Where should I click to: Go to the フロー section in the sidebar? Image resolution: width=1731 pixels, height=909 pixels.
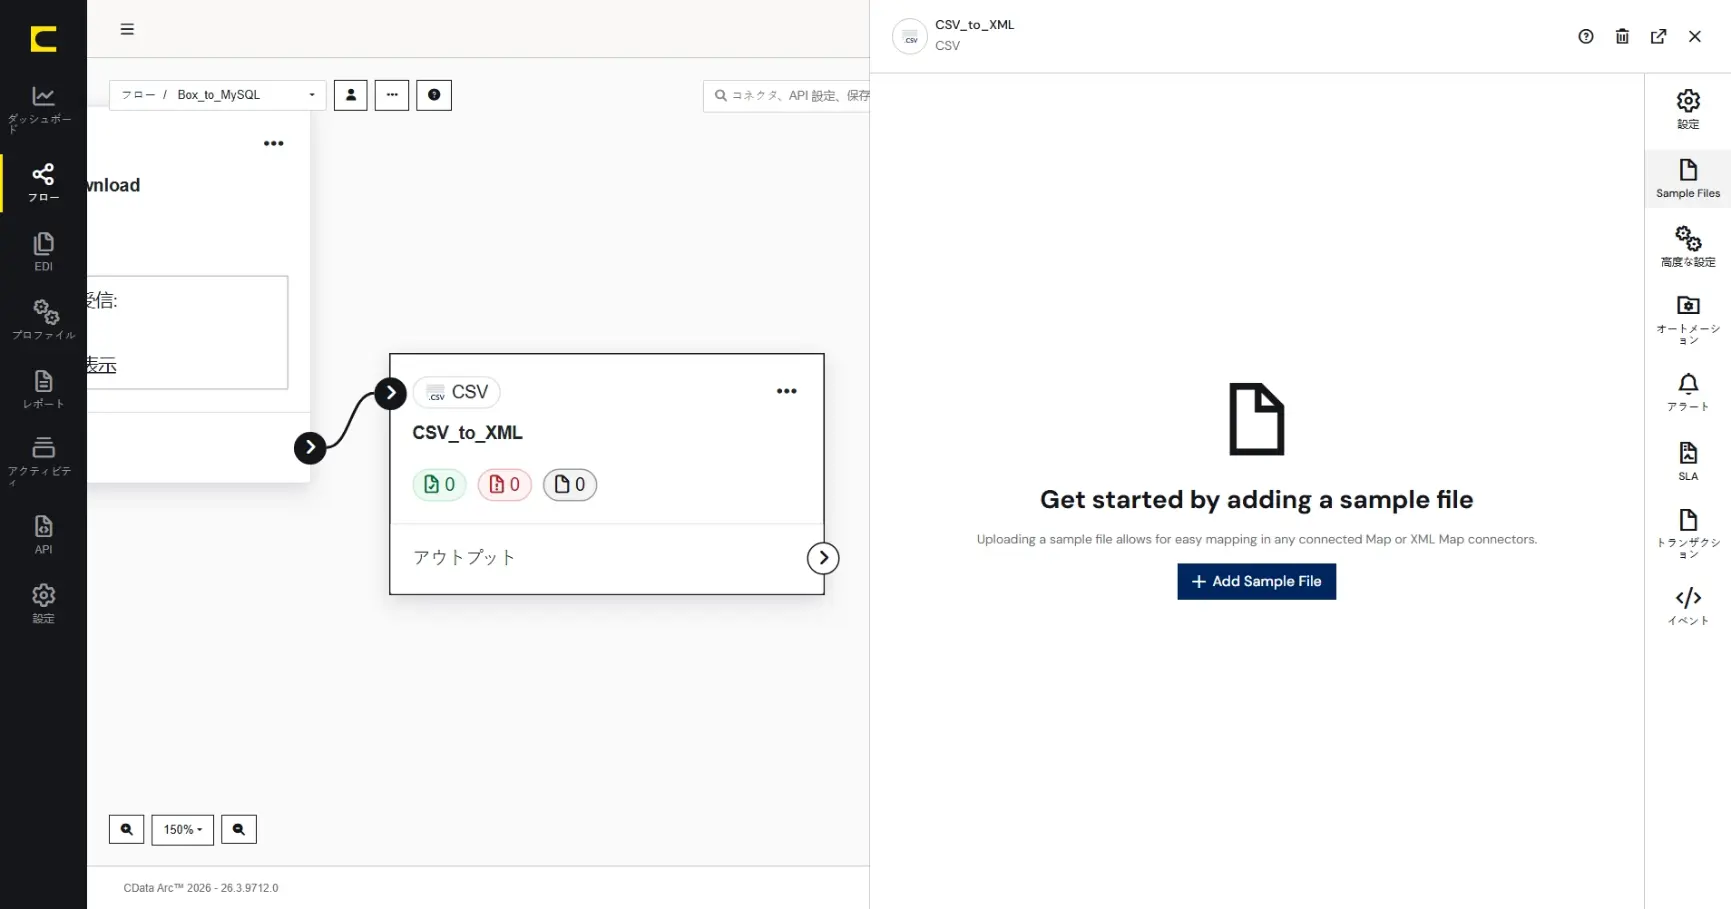click(43, 183)
